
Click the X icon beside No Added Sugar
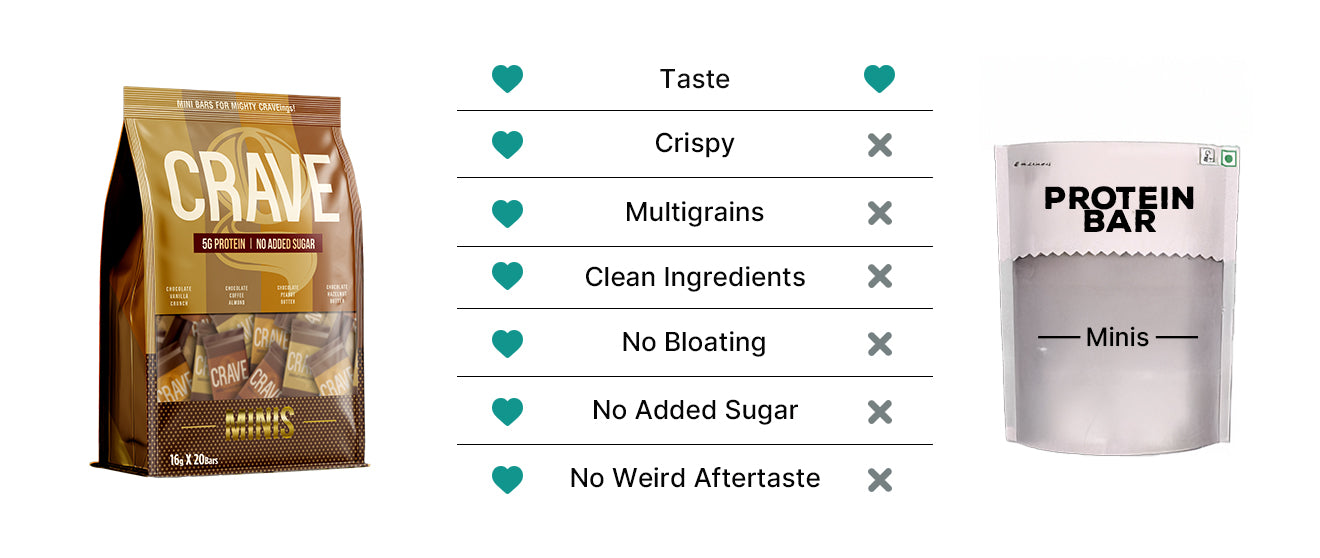880,411
